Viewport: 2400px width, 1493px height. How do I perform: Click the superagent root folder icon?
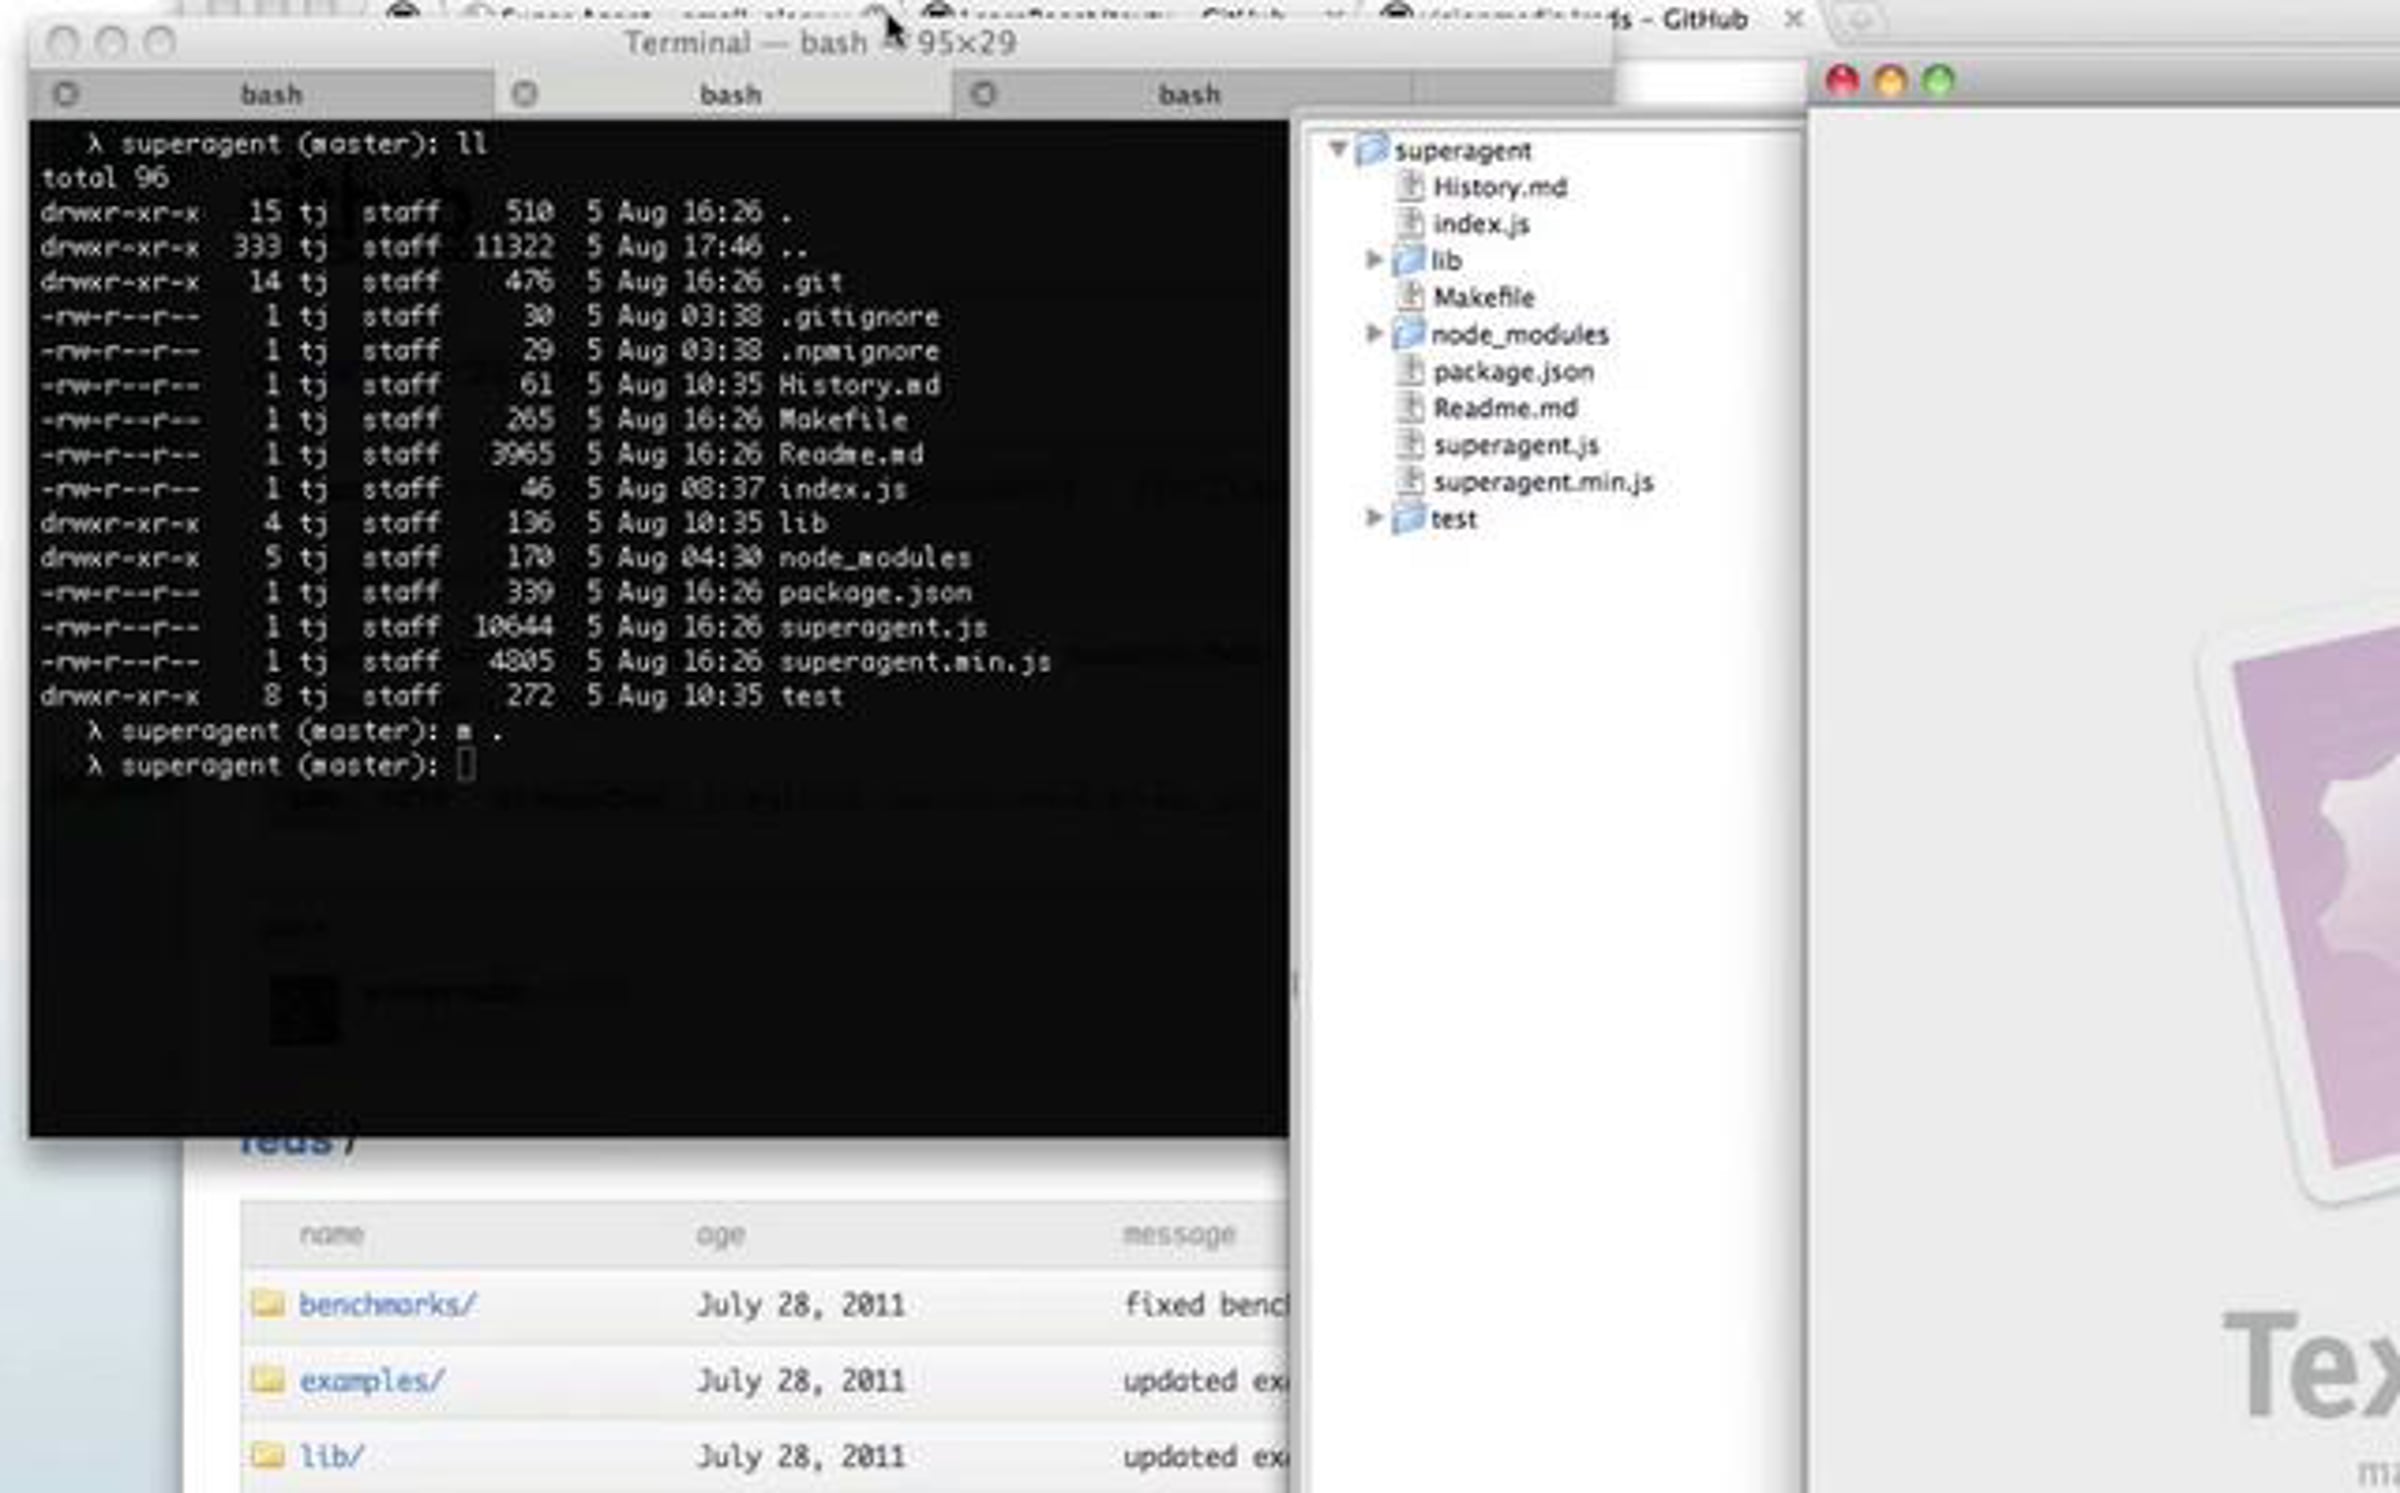(1372, 150)
